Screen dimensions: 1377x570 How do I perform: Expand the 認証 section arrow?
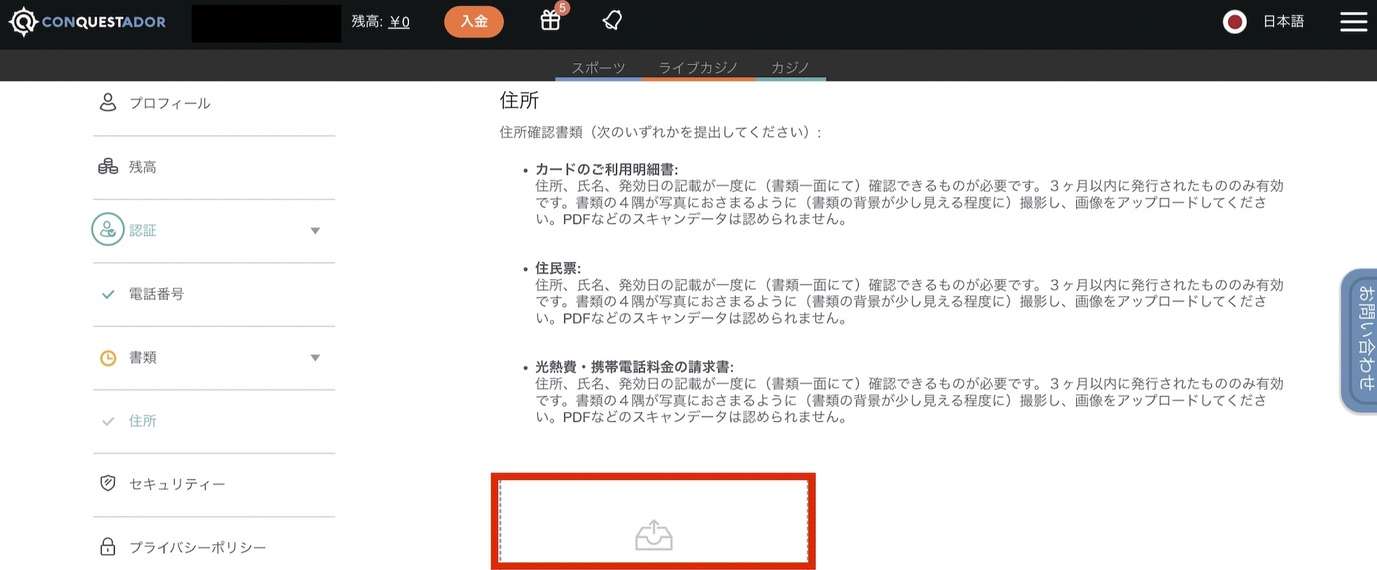(x=315, y=231)
